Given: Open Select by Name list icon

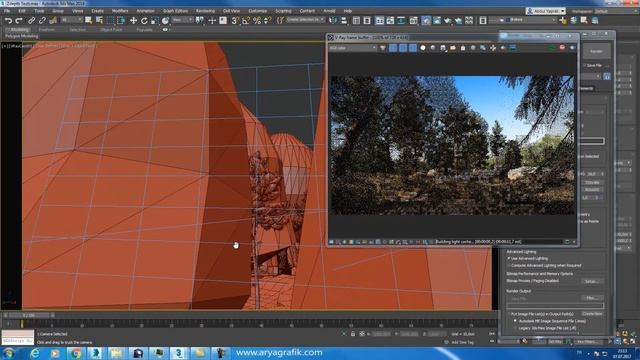Looking at the screenshot, I should pos(99,20).
